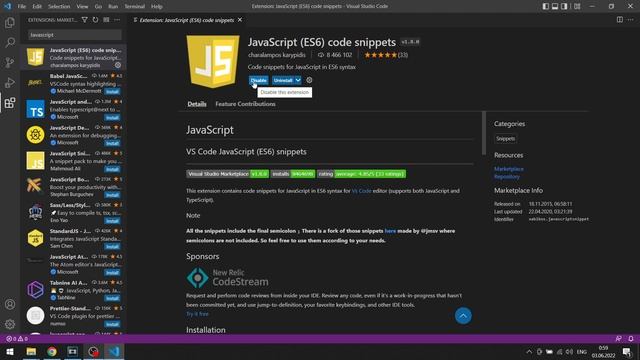Click the extensions search input field

pyautogui.click(x=75, y=35)
